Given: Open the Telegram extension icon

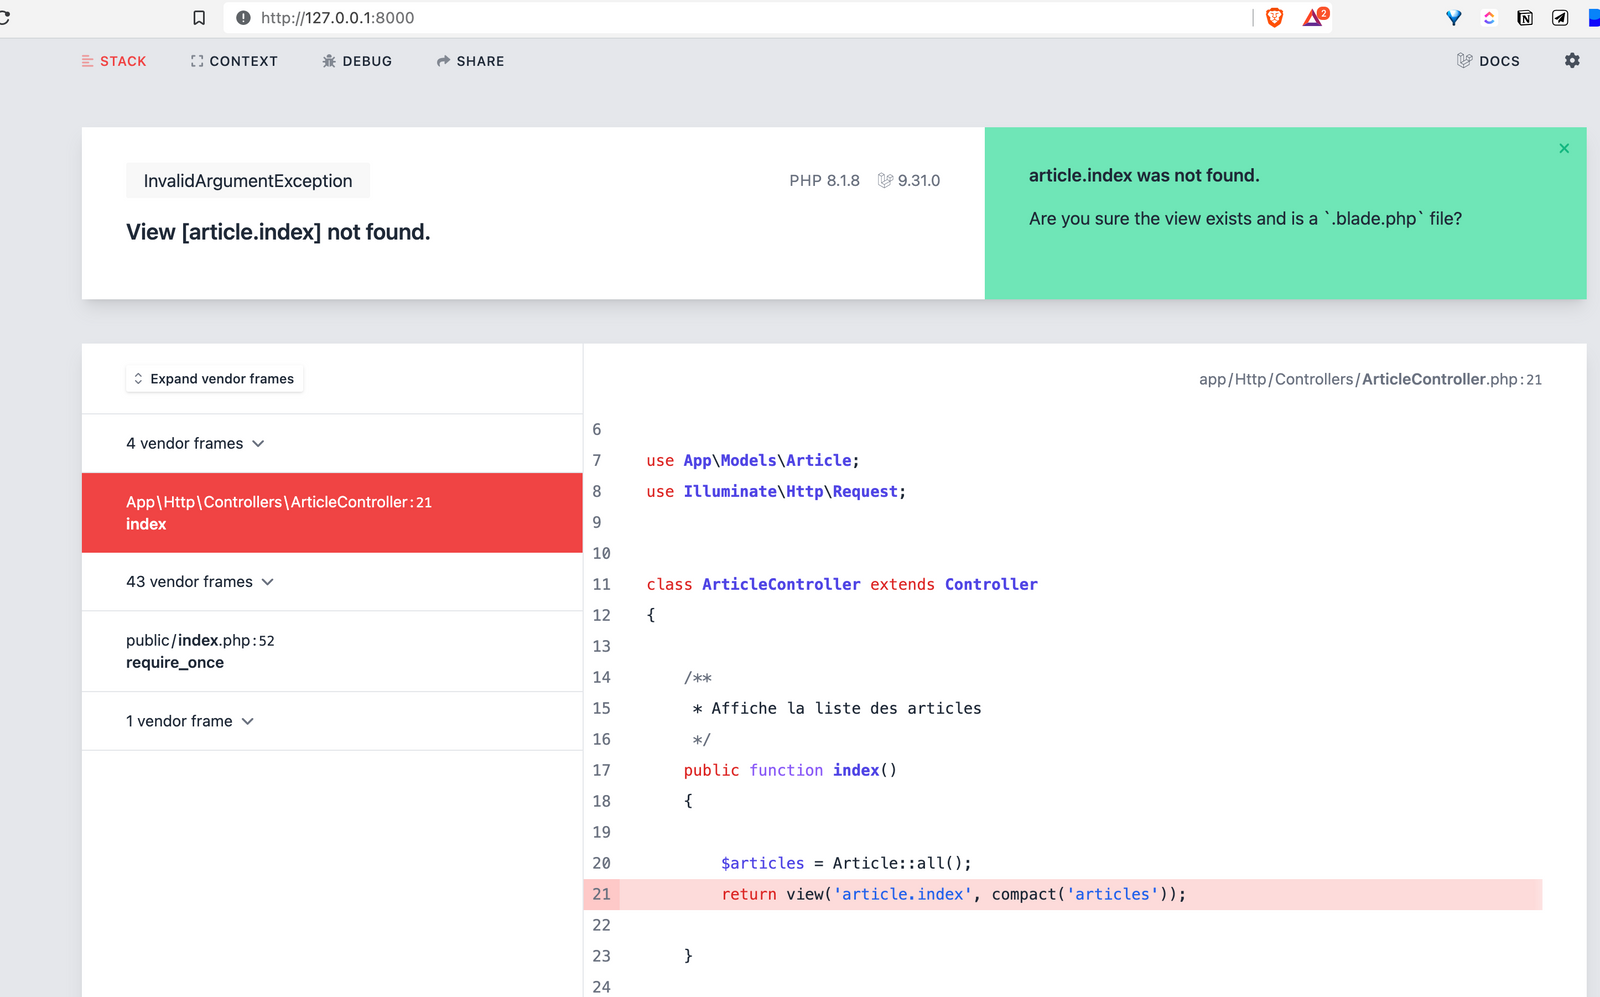Looking at the screenshot, I should tap(1559, 17).
